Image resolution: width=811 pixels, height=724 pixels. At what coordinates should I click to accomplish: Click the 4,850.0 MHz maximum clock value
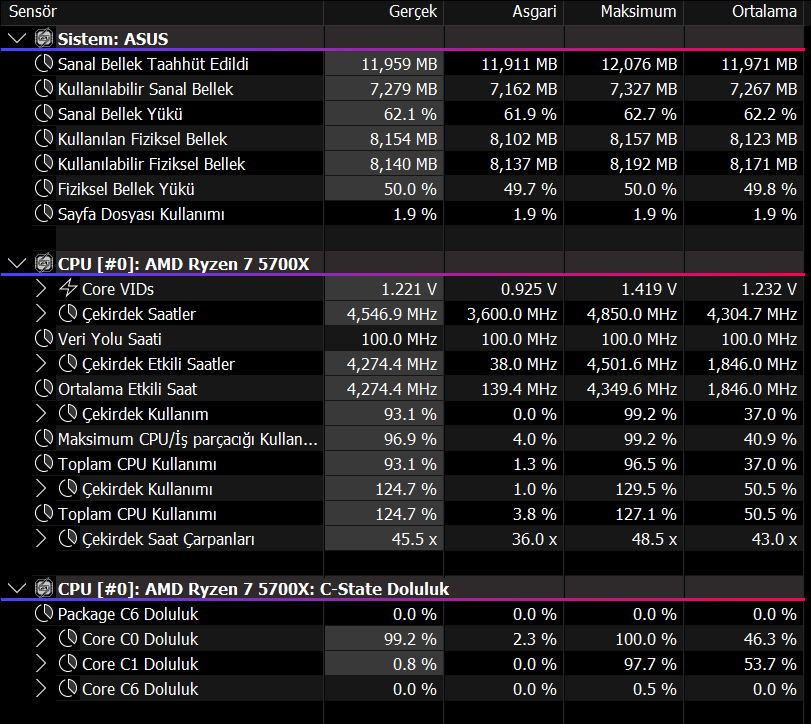click(x=632, y=314)
